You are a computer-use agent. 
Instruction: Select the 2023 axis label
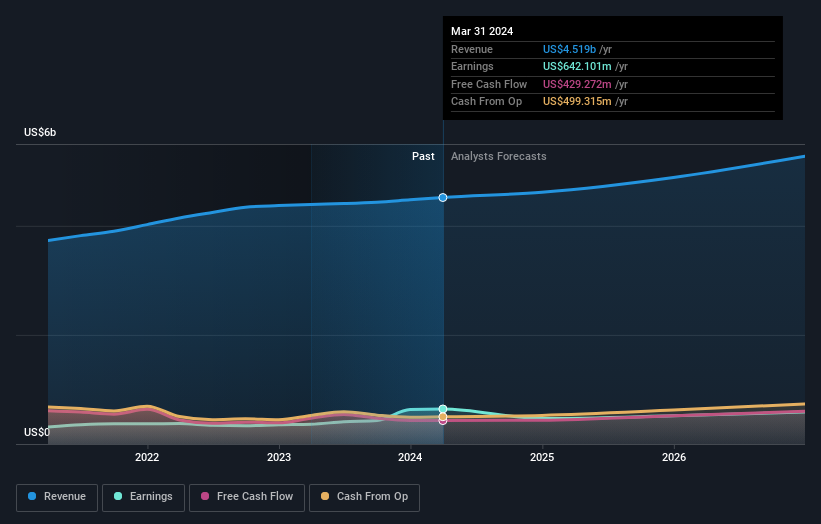(279, 457)
